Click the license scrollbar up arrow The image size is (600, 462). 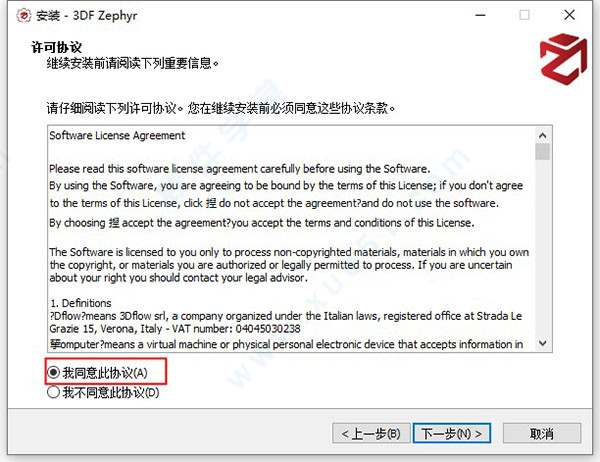(542, 135)
